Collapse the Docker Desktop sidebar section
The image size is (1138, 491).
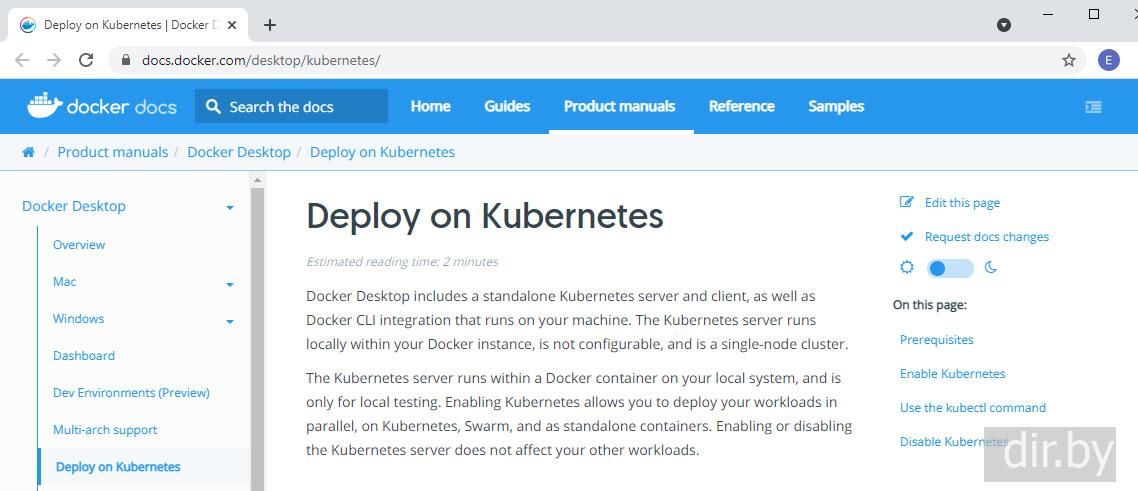(x=230, y=208)
